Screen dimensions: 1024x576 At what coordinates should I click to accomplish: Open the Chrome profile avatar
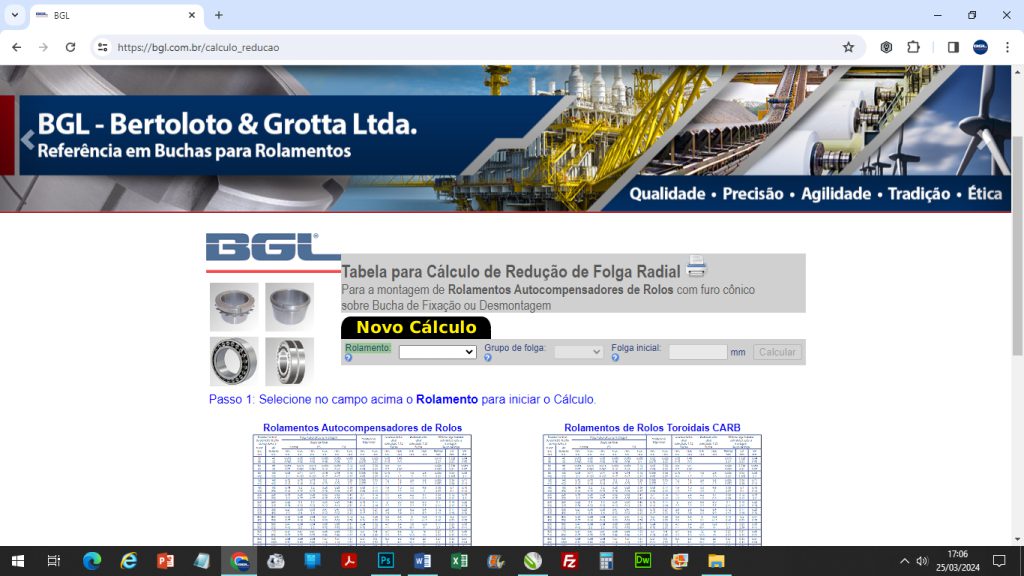coord(980,47)
